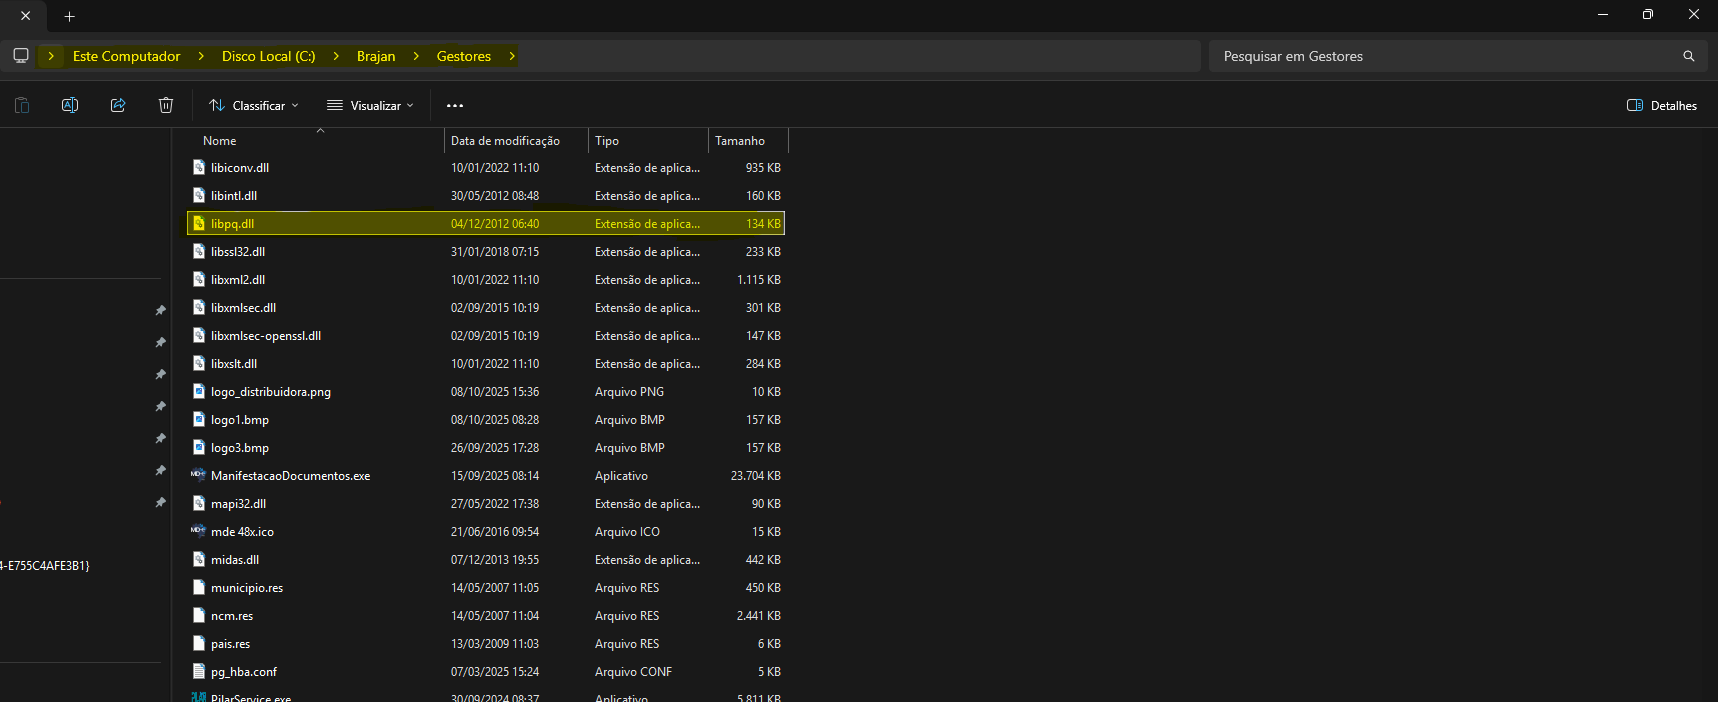Go to Este Computador breadcrumb

[x=127, y=56]
